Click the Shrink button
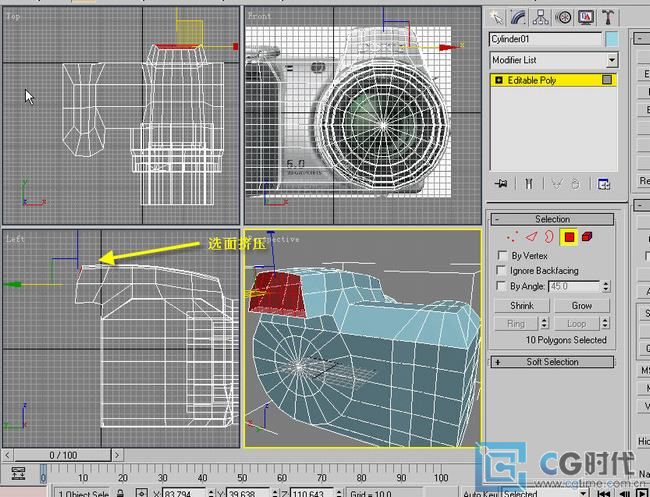The height and width of the screenshot is (497, 650). click(x=521, y=305)
